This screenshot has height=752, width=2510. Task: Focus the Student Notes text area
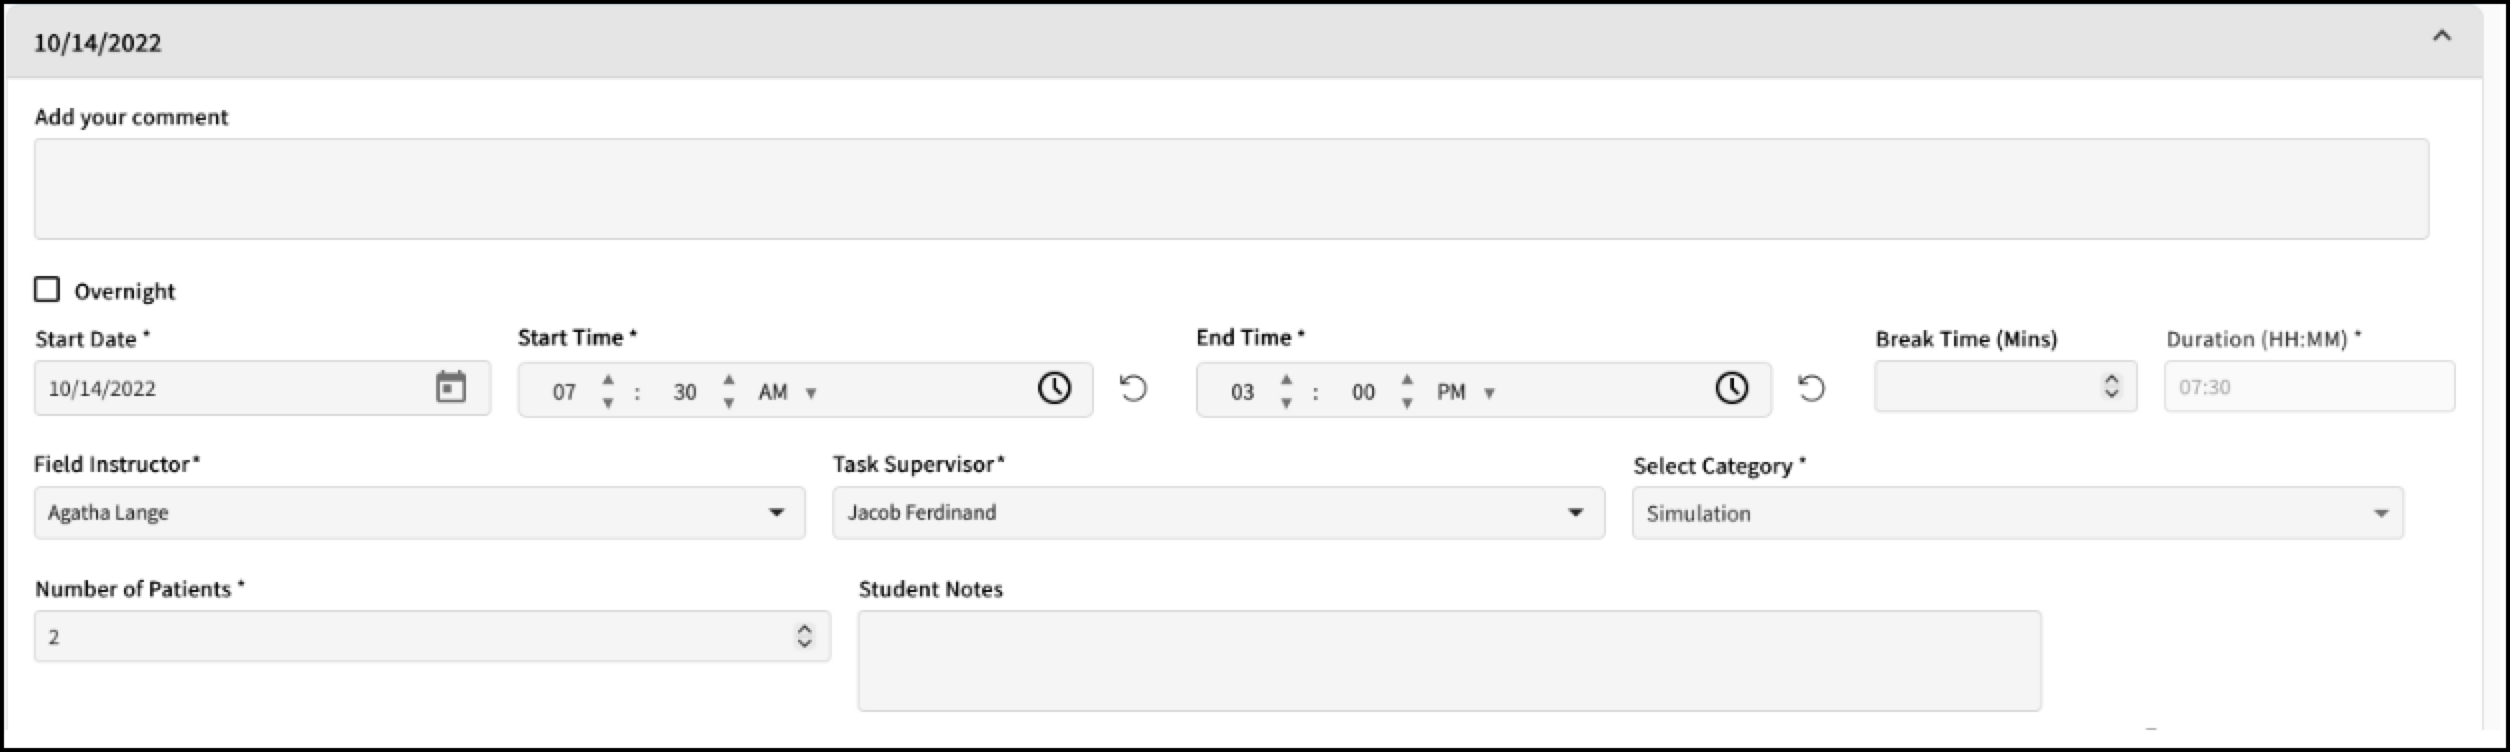tap(1449, 661)
